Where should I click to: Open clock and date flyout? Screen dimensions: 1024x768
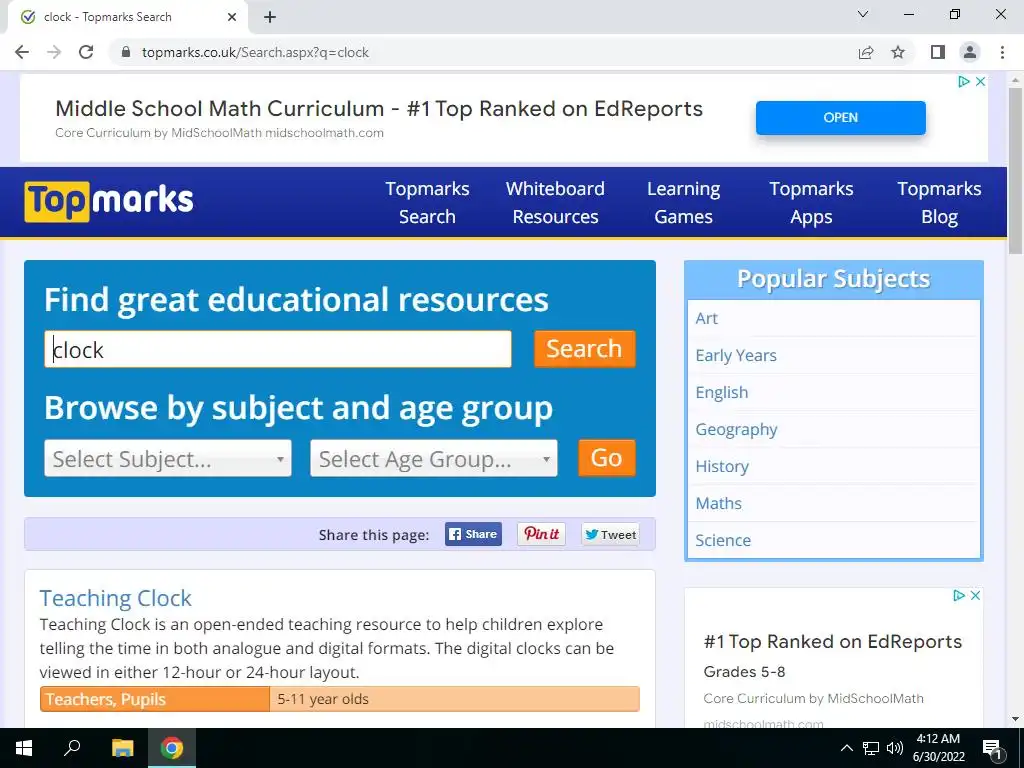pos(938,748)
